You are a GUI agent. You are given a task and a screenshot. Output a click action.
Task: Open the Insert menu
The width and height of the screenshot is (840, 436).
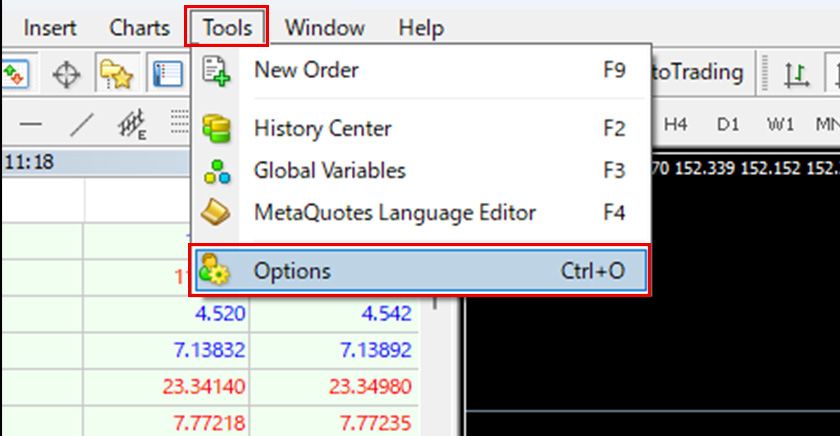pyautogui.click(x=50, y=28)
